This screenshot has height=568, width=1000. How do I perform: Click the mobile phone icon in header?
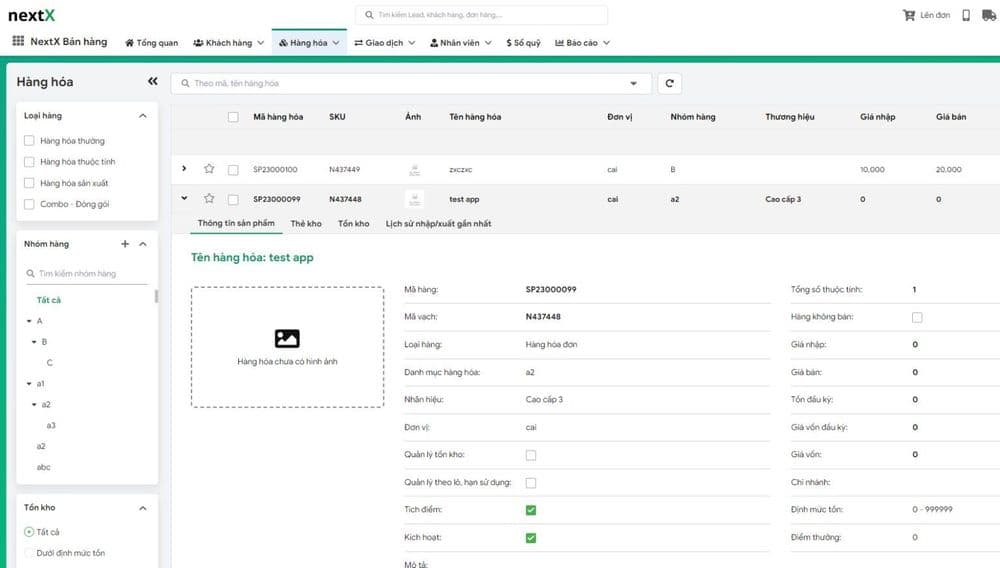pyautogui.click(x=966, y=15)
